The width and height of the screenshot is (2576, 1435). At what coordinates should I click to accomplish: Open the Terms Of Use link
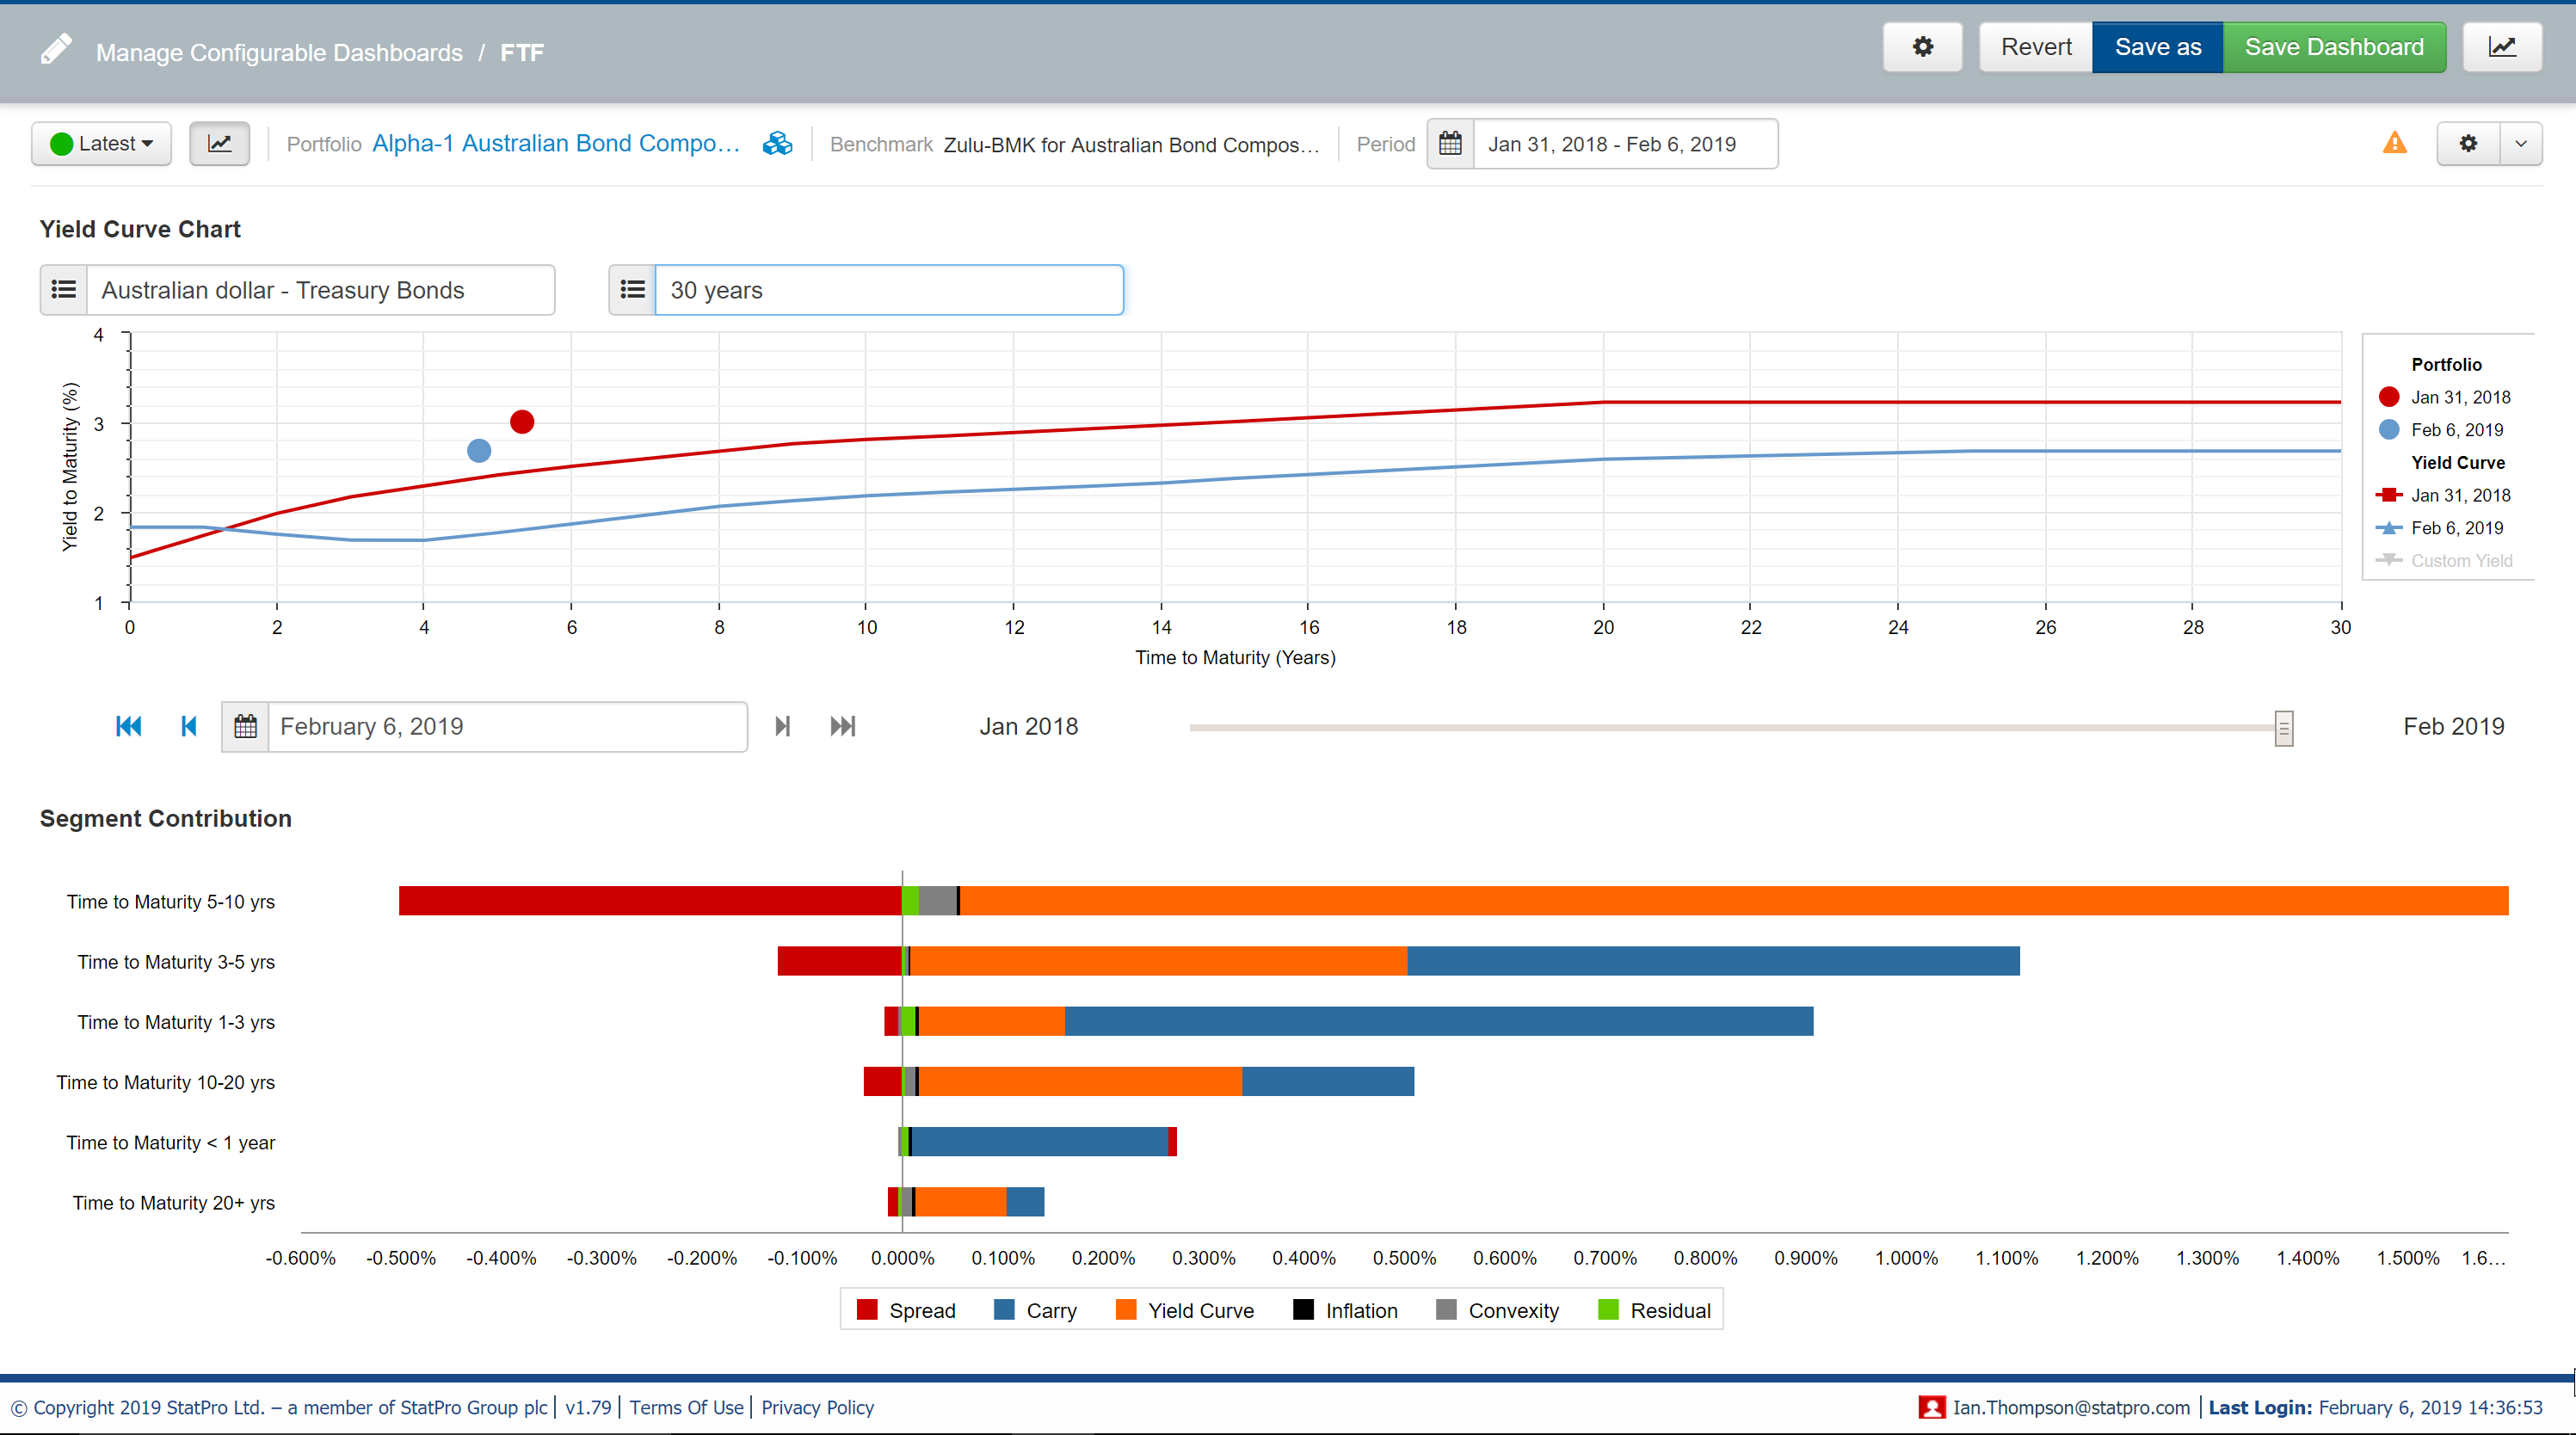(686, 1407)
